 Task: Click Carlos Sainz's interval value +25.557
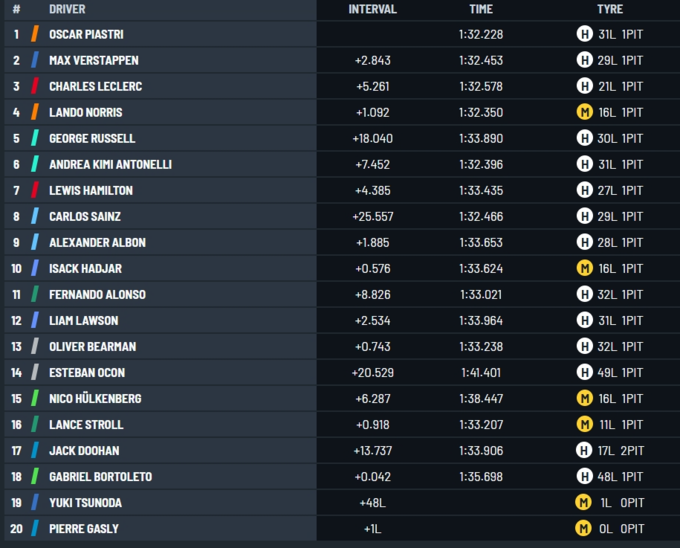pos(371,216)
